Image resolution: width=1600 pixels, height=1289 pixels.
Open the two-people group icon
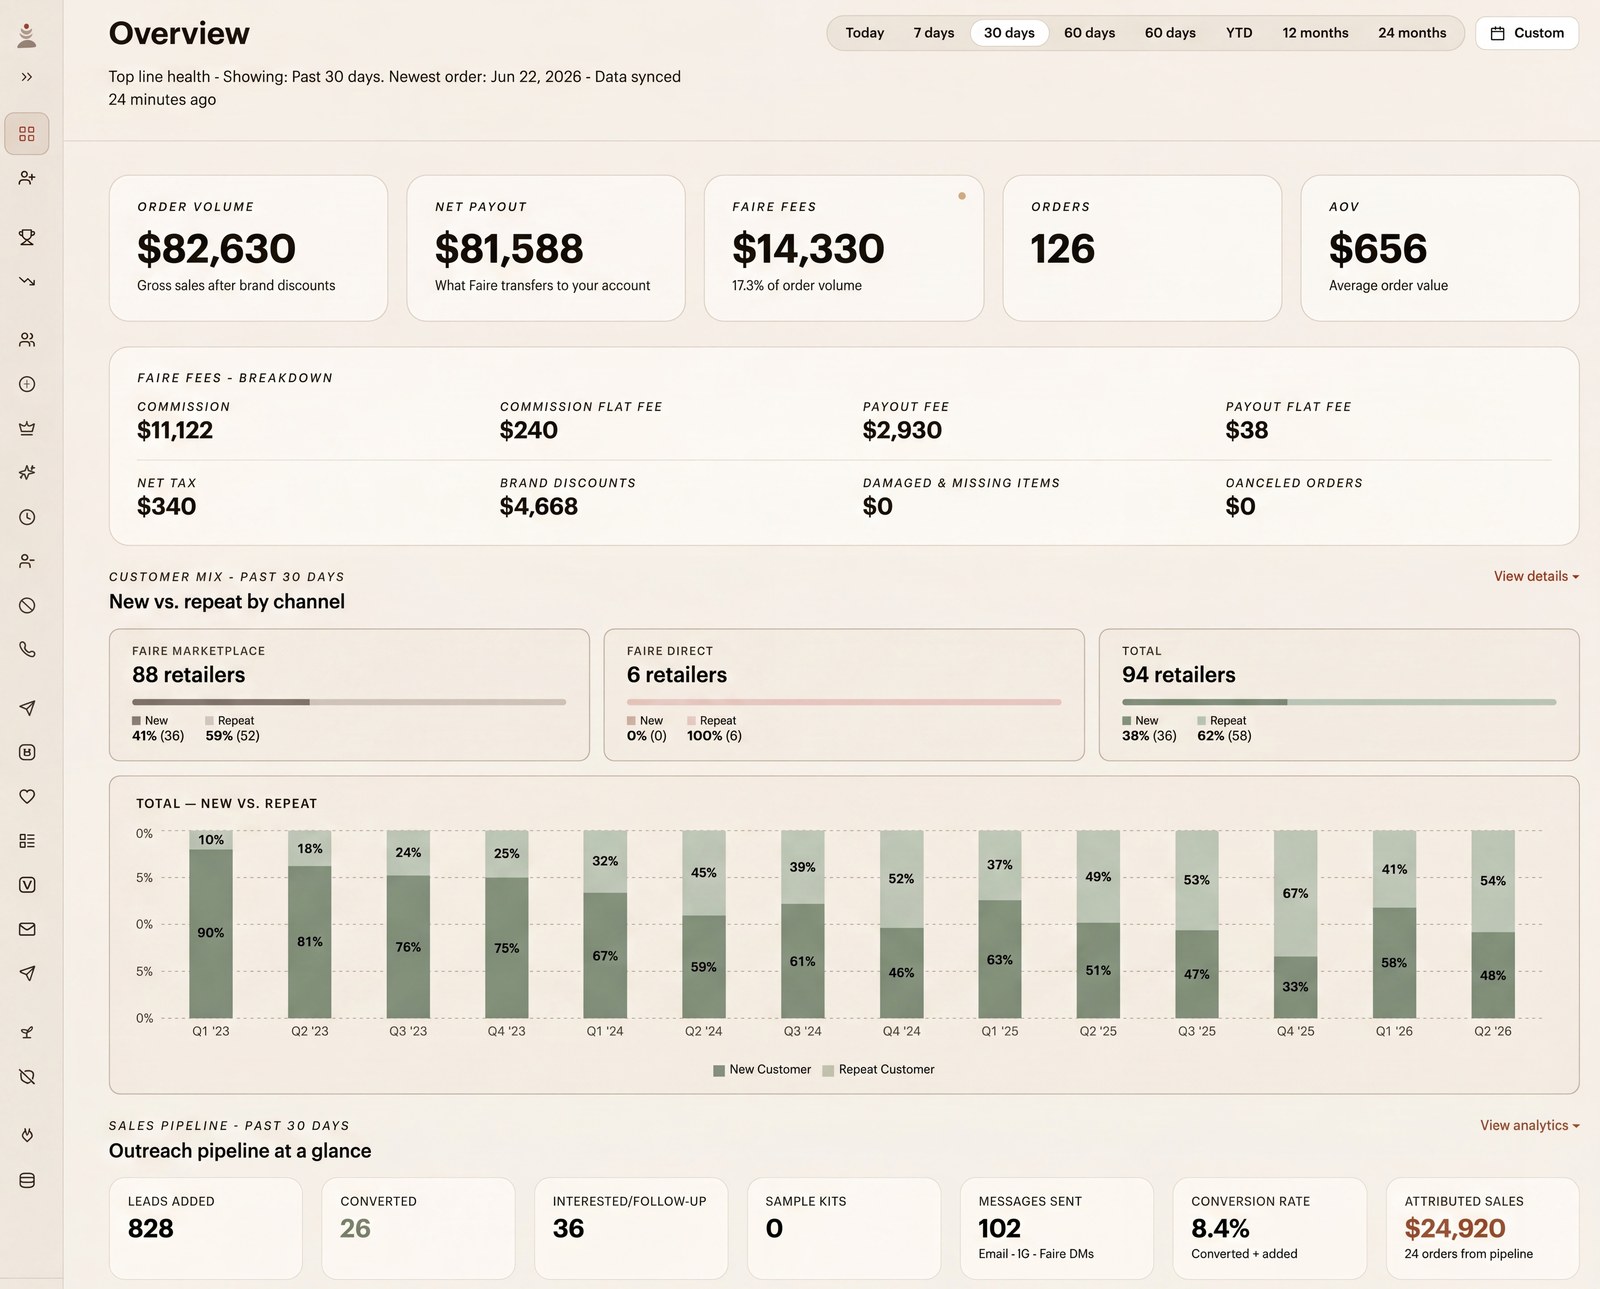coord(27,340)
